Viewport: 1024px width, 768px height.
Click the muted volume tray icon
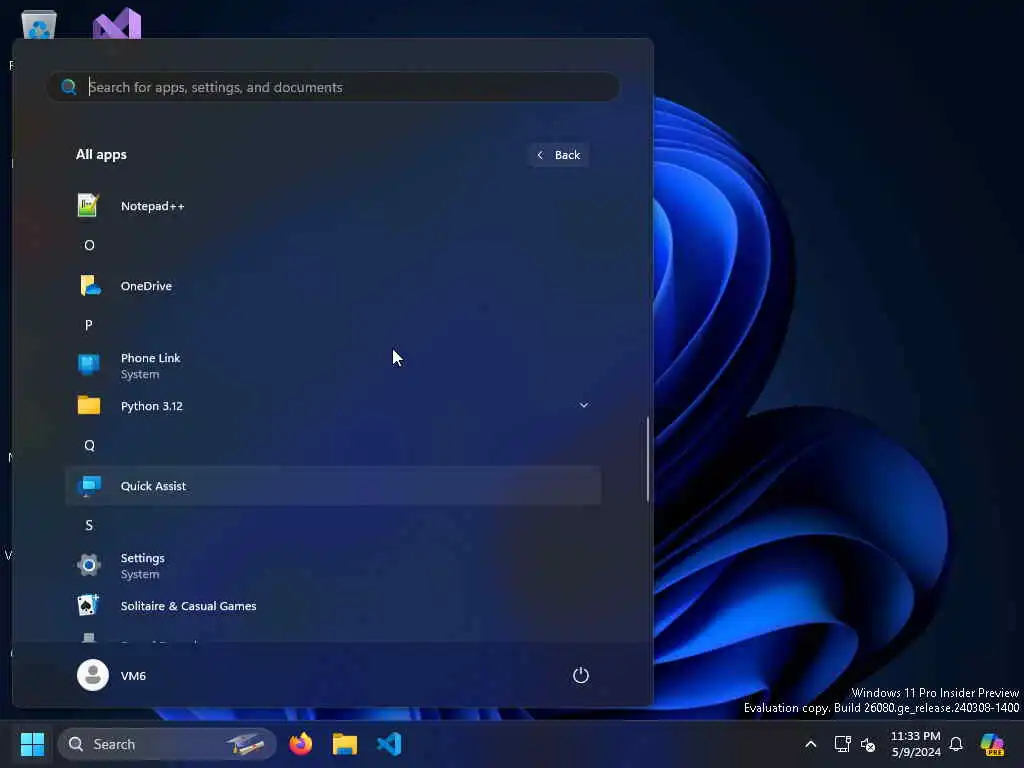(868, 744)
